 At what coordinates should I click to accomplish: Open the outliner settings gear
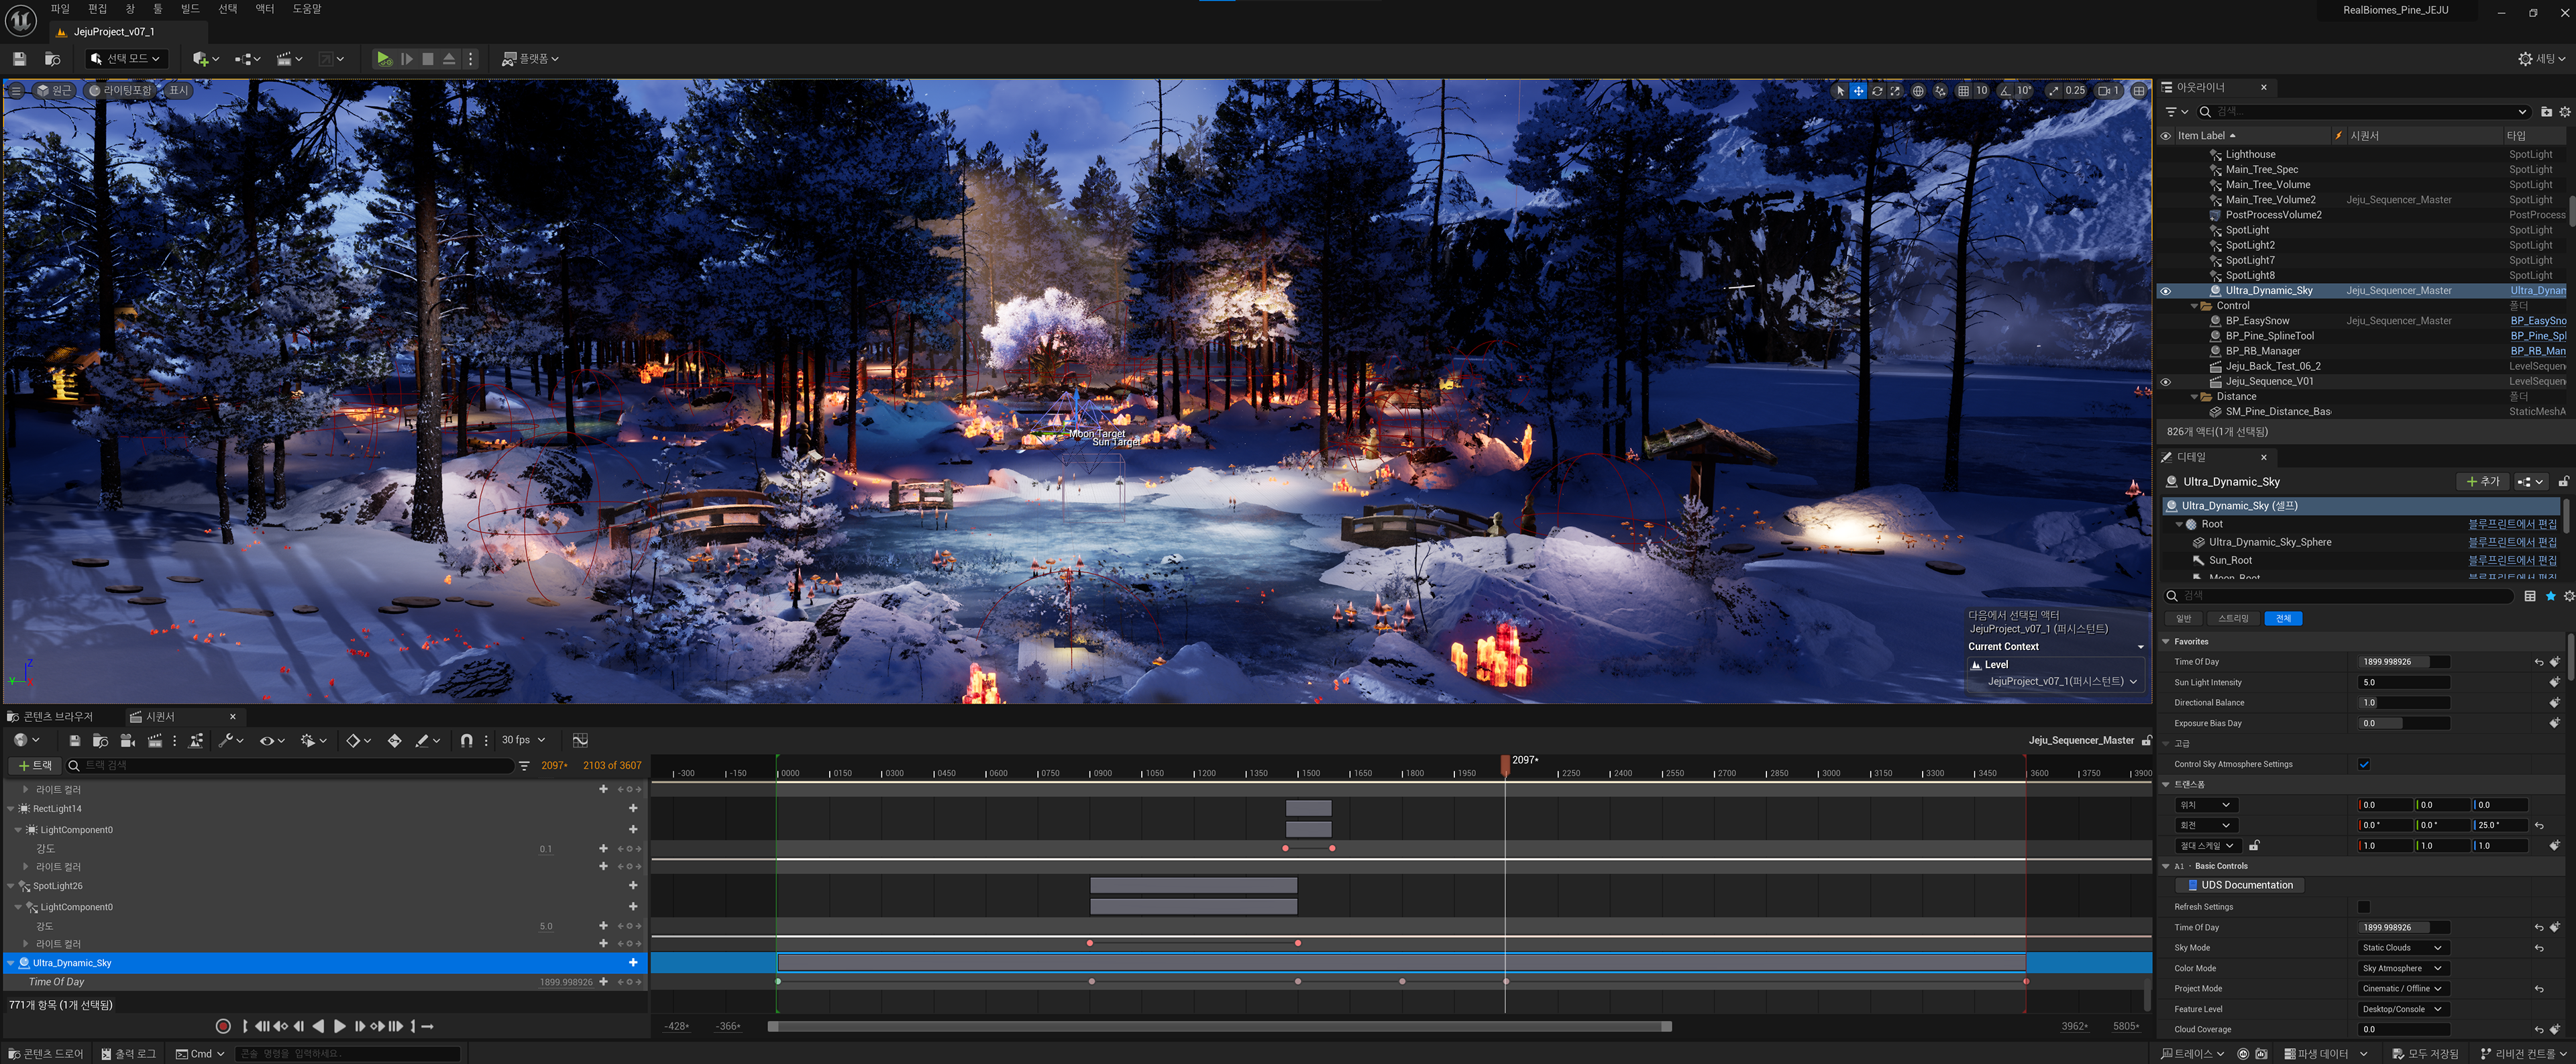pos(2565,112)
